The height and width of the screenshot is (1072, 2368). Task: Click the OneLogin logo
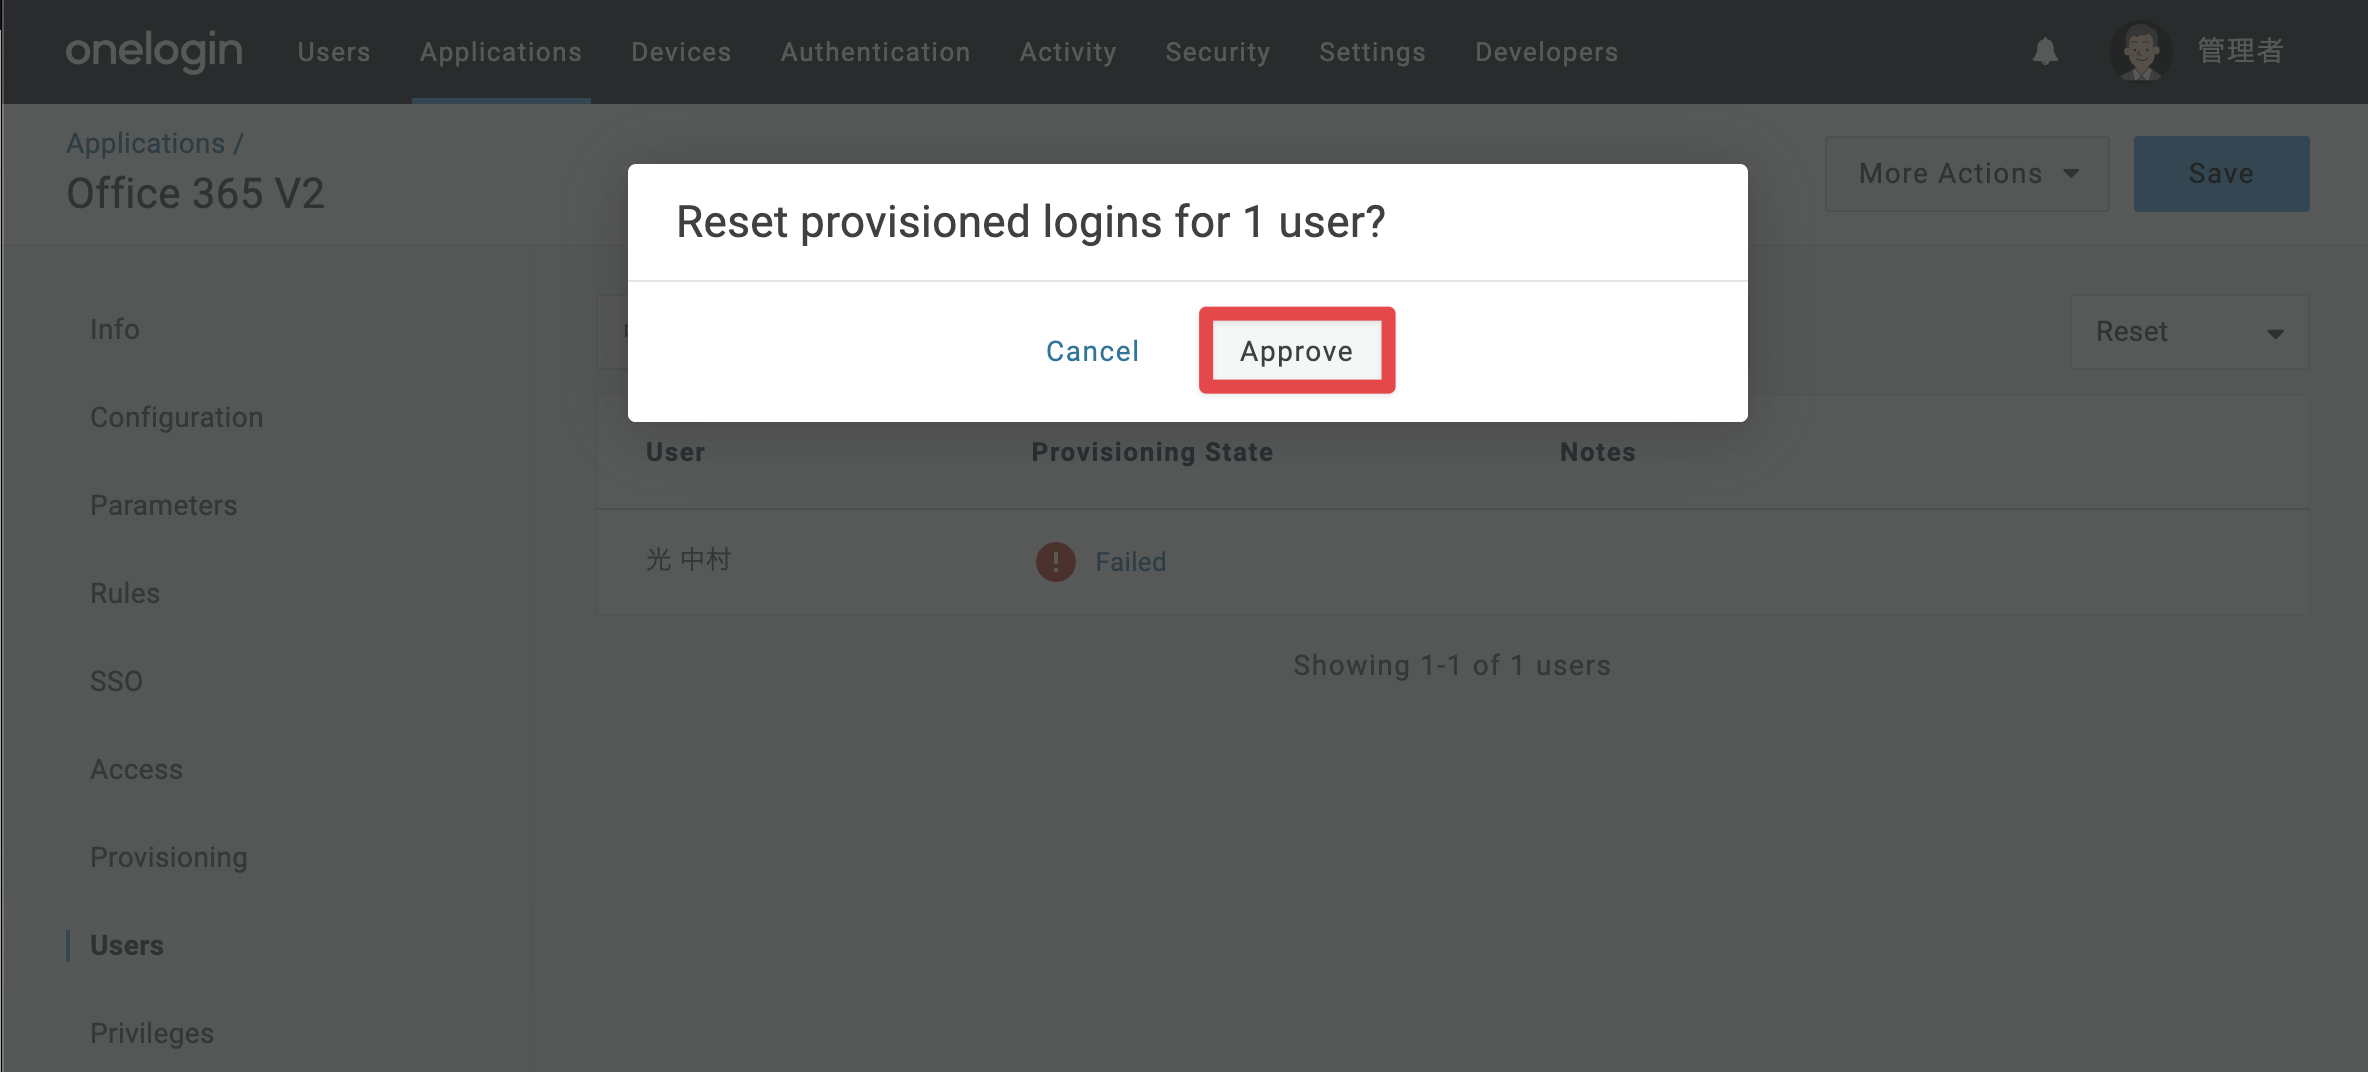(x=154, y=51)
